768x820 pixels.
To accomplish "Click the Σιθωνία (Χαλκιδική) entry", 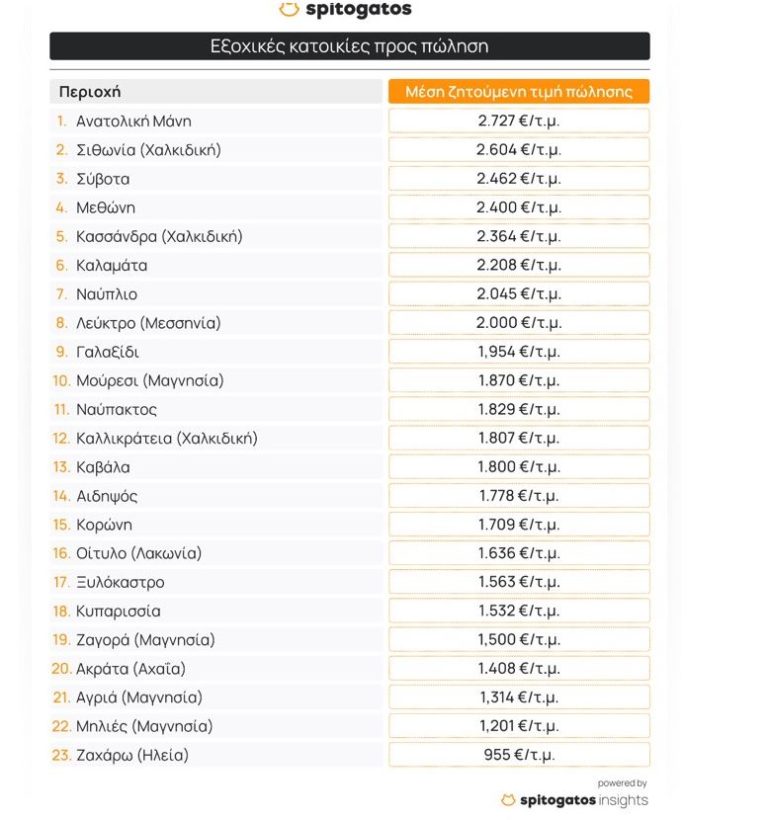I will [x=148, y=150].
